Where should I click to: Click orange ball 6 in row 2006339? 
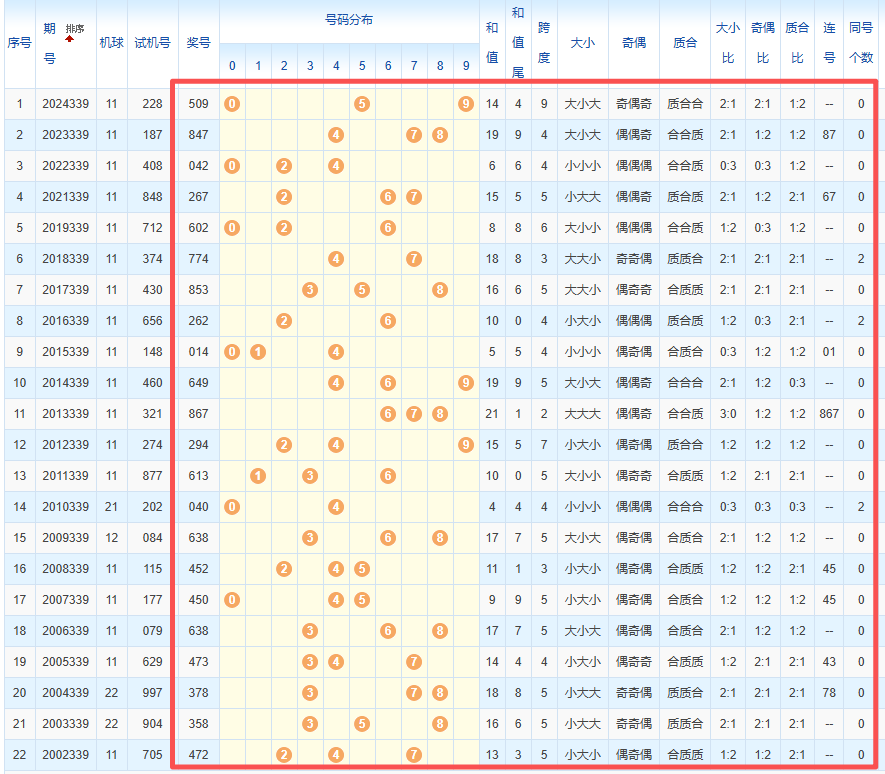[388, 631]
